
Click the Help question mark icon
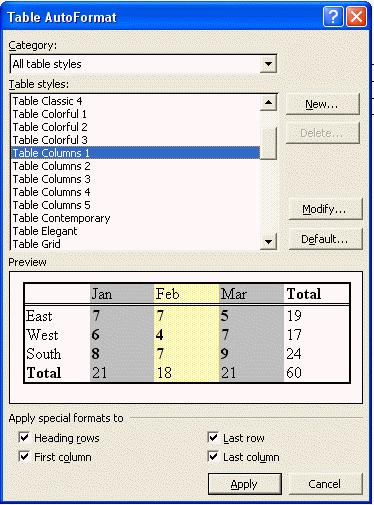click(x=333, y=17)
